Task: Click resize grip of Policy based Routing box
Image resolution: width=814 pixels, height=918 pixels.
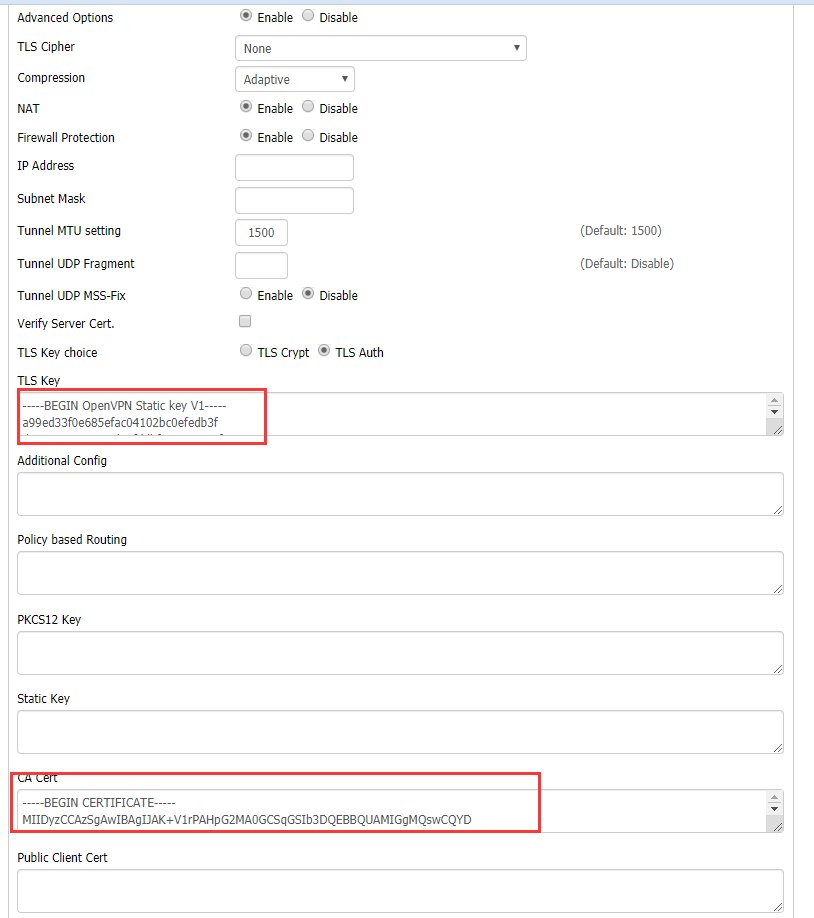Action: [778, 589]
